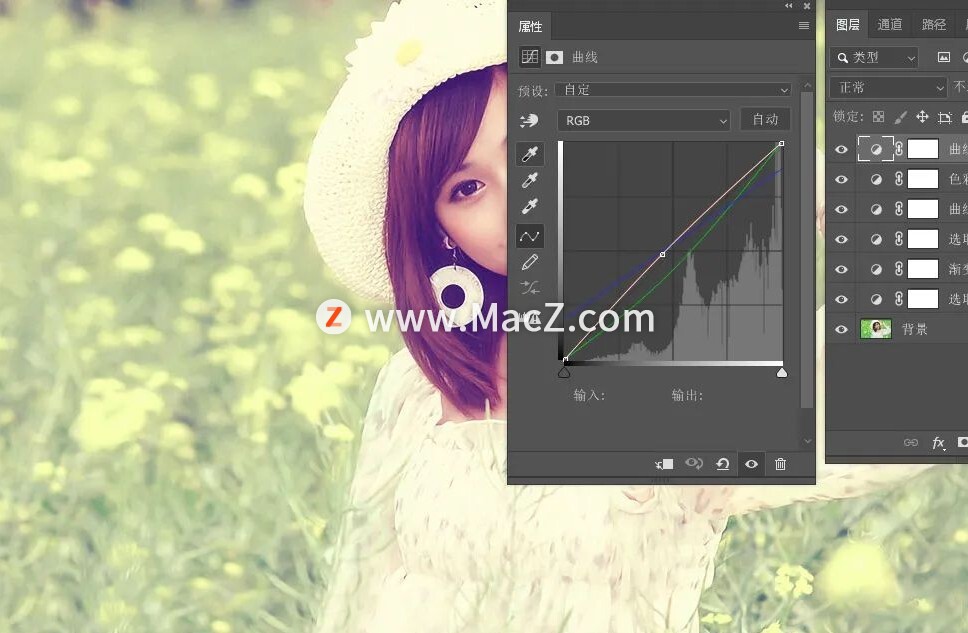Choose the edit points curve tool
Screen dimensions: 968x633
[x=530, y=236]
